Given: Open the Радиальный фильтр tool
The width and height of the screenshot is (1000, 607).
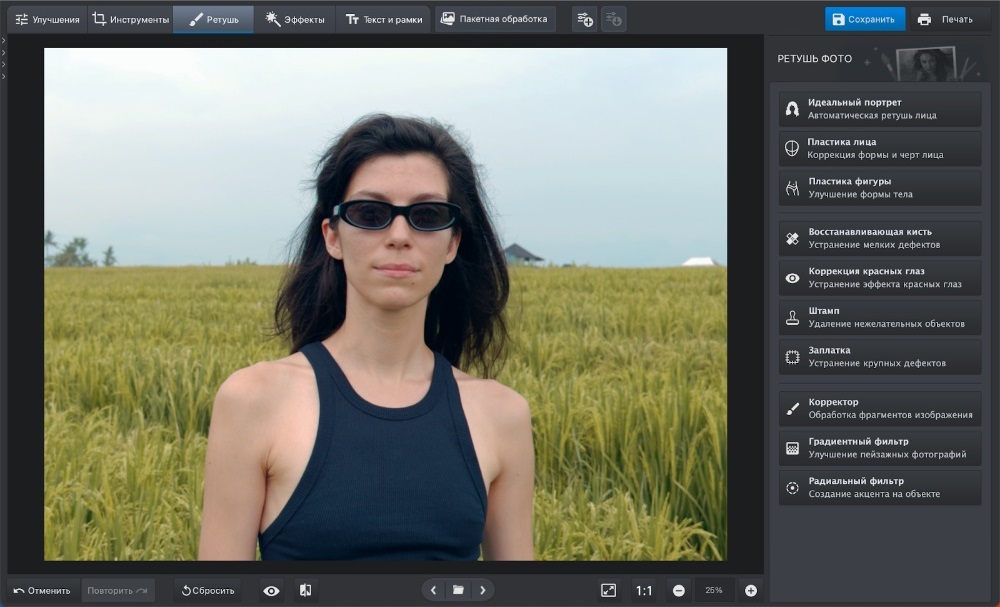Looking at the screenshot, I should click(879, 487).
